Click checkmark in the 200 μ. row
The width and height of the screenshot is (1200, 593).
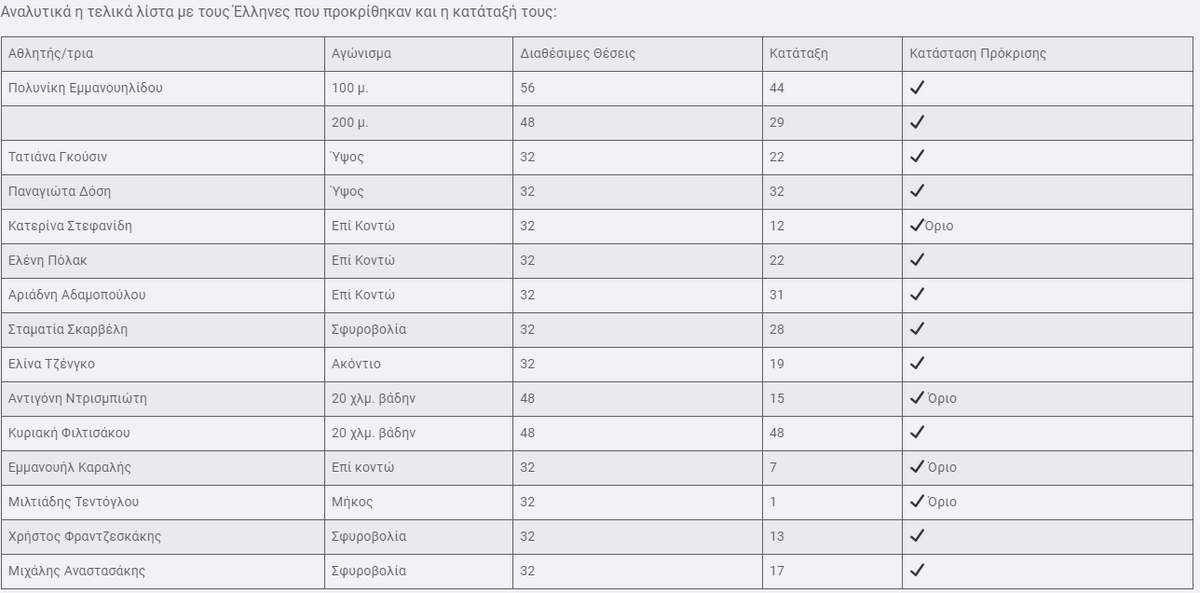(x=917, y=122)
